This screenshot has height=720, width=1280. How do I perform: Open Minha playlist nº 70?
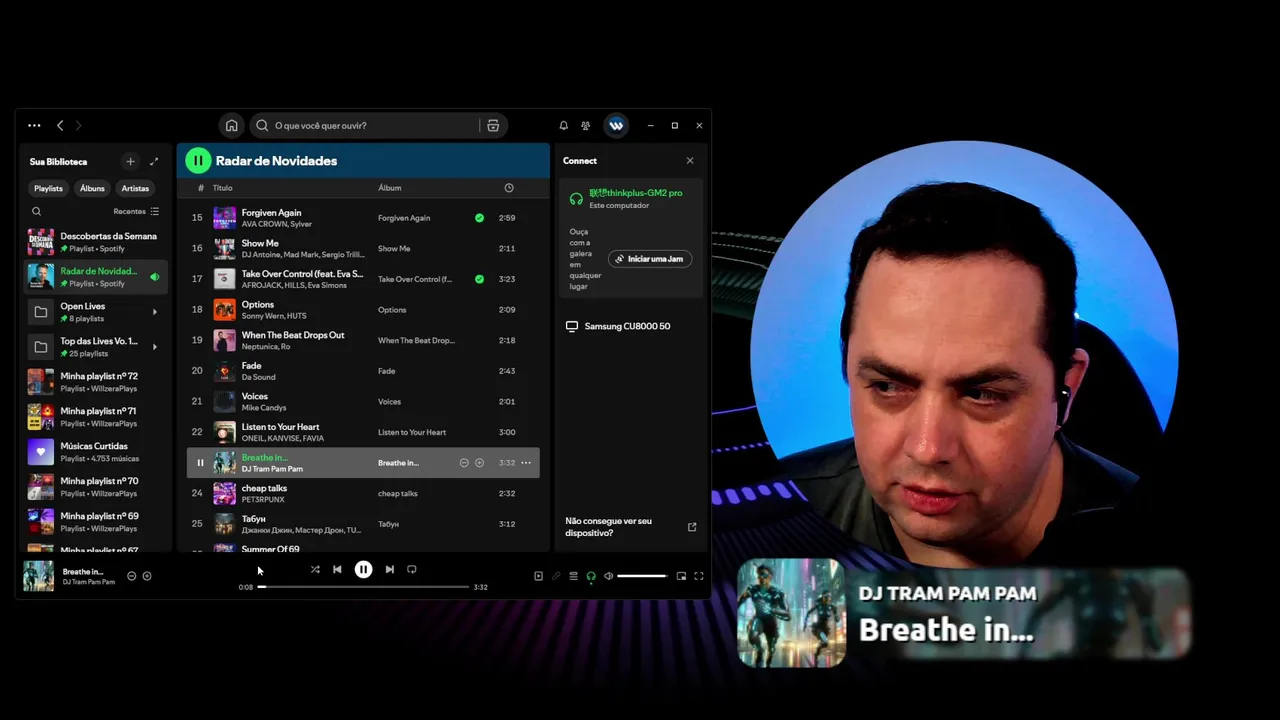tap(96, 487)
